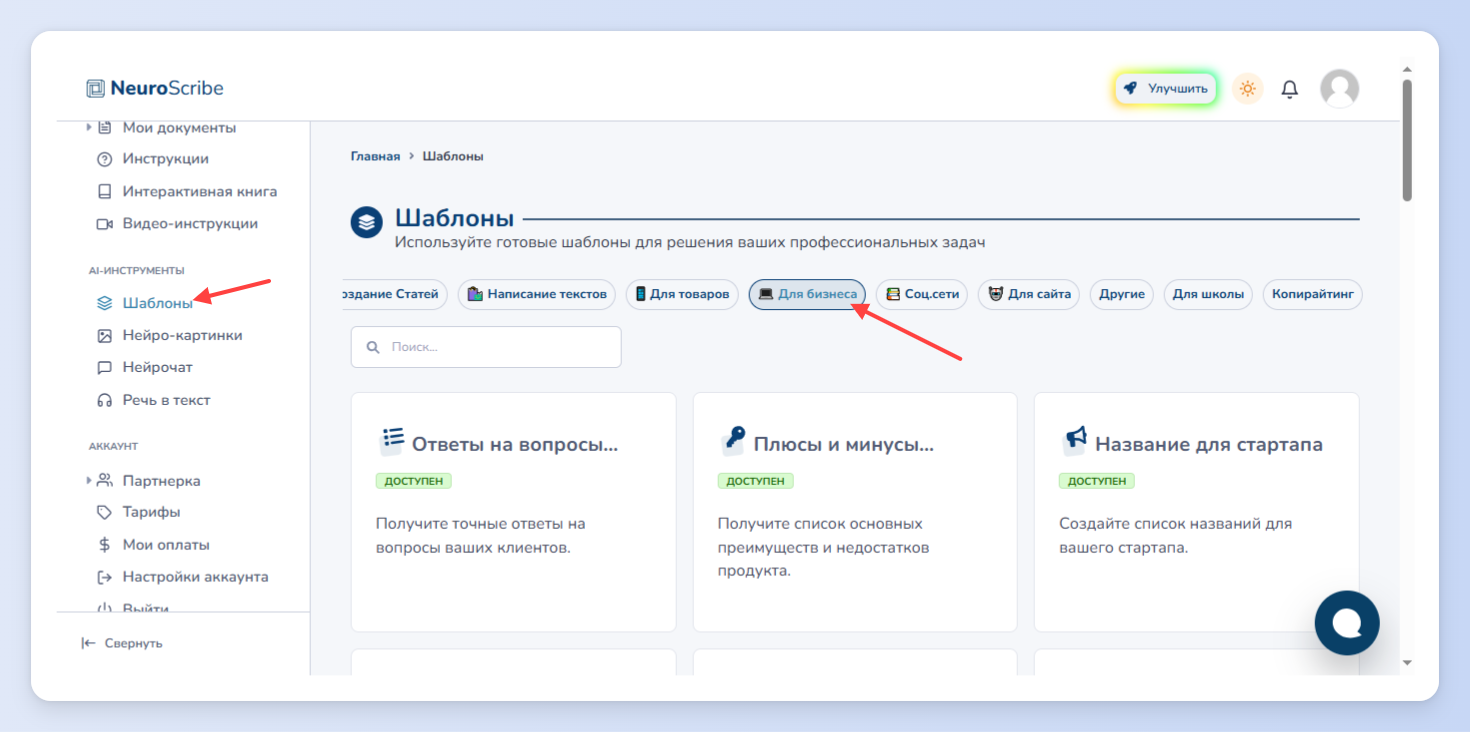Screen dimensions: 1470x732
Task: Select the Для сайта category tab
Action: [1029, 294]
